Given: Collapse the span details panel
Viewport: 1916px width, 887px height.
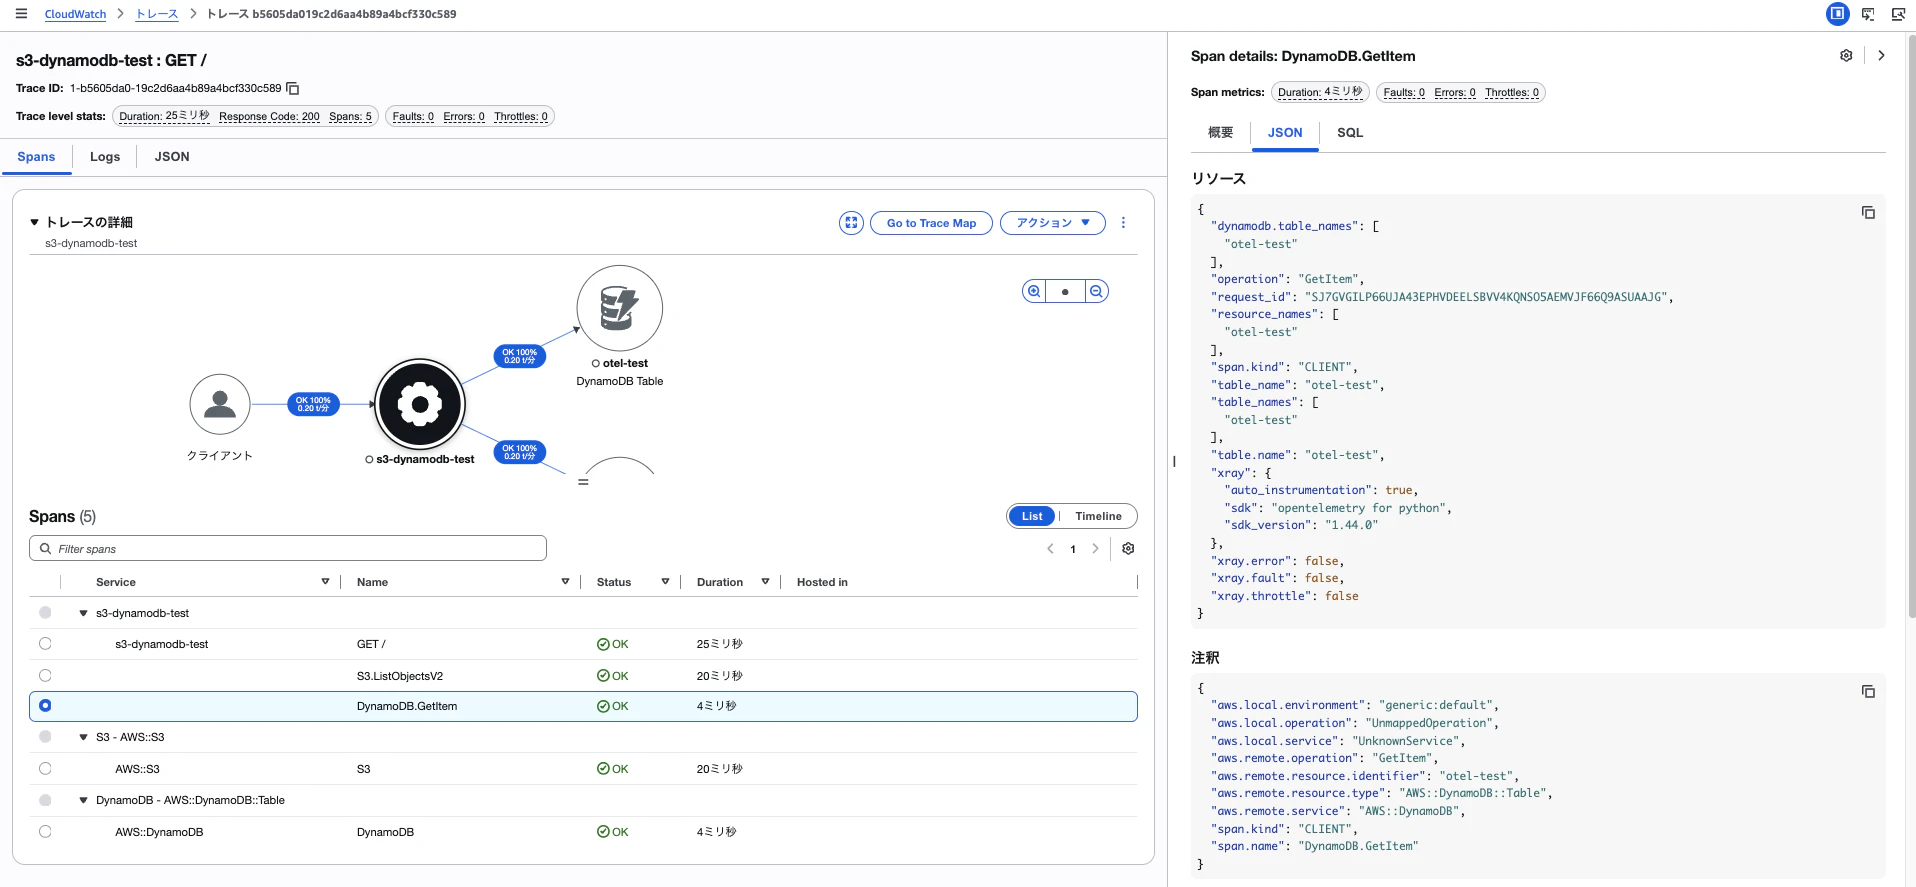Looking at the screenshot, I should 1881,56.
